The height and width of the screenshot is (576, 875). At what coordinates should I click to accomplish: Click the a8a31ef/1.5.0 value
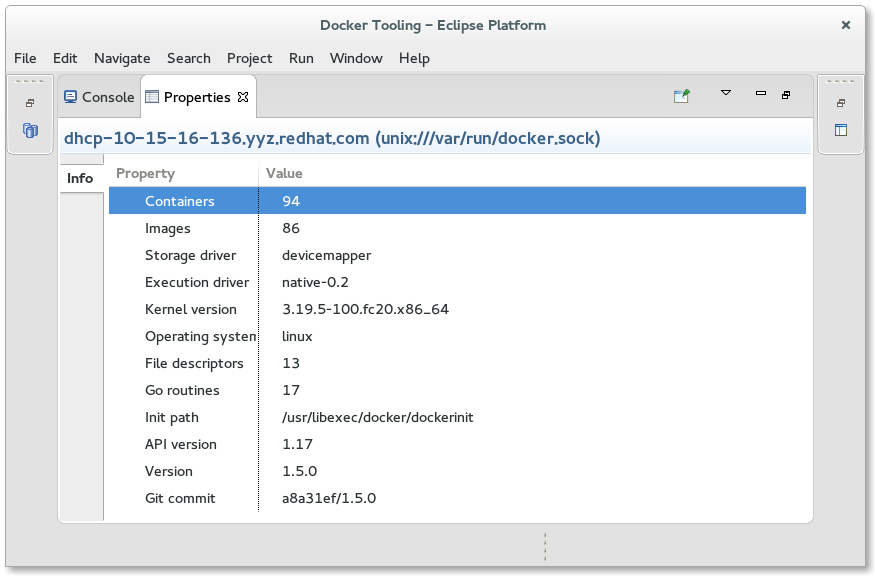[329, 498]
